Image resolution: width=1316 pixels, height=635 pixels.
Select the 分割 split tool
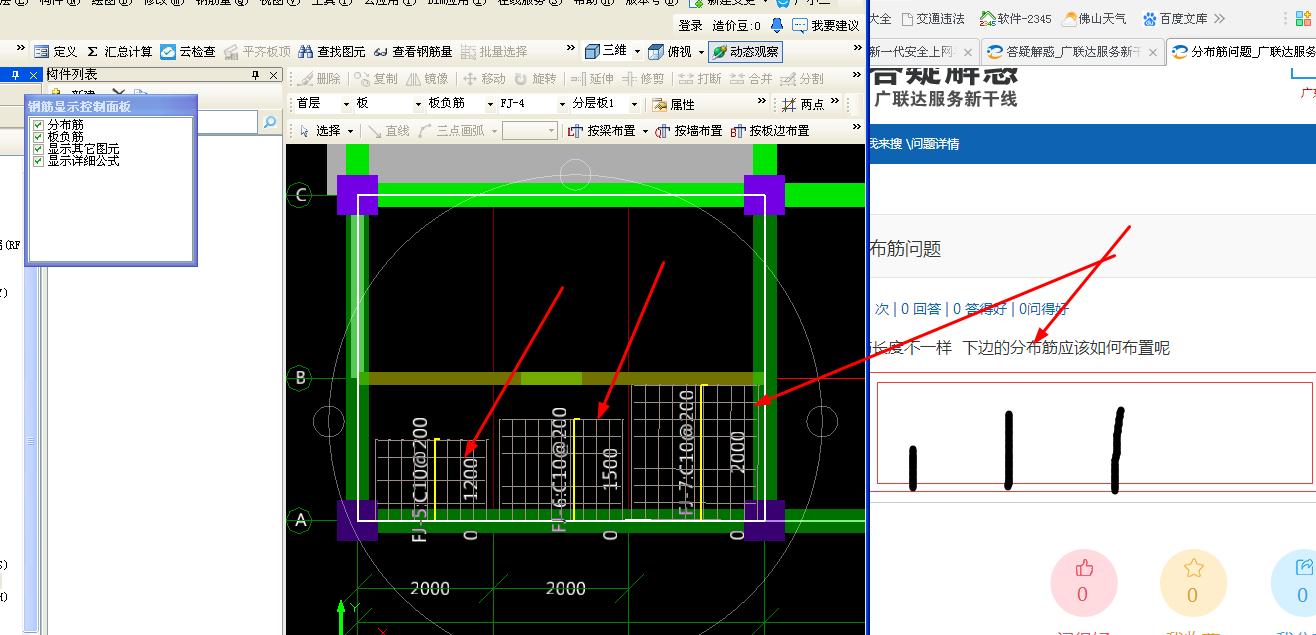802,78
